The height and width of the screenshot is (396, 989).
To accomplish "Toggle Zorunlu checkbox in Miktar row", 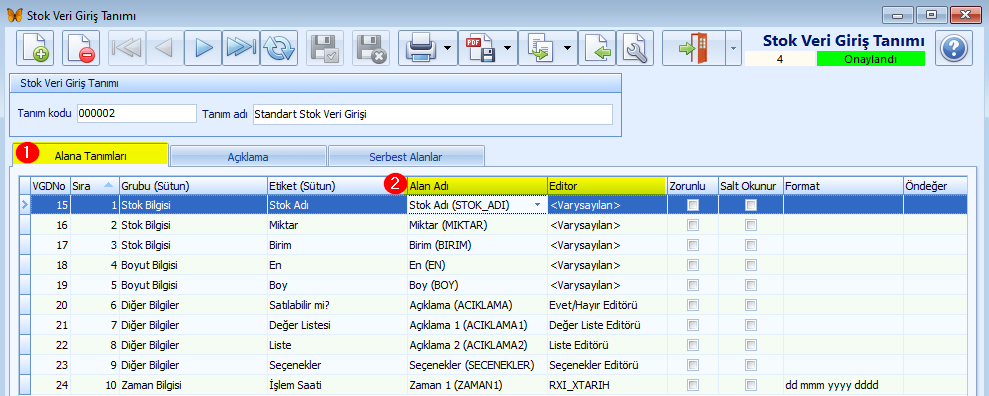I will 693,225.
